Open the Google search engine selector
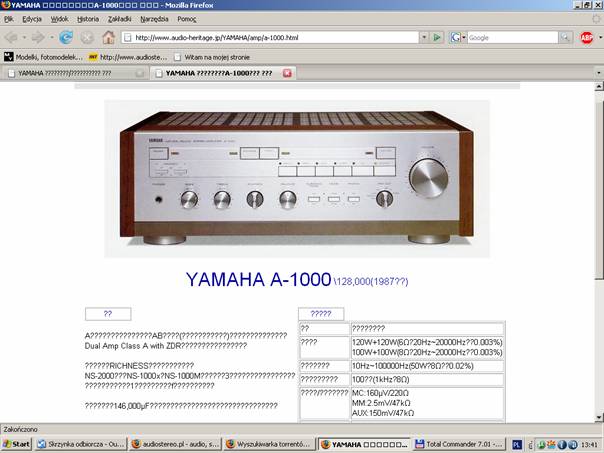Viewport: 604px width, 453px height. pyautogui.click(x=458, y=37)
